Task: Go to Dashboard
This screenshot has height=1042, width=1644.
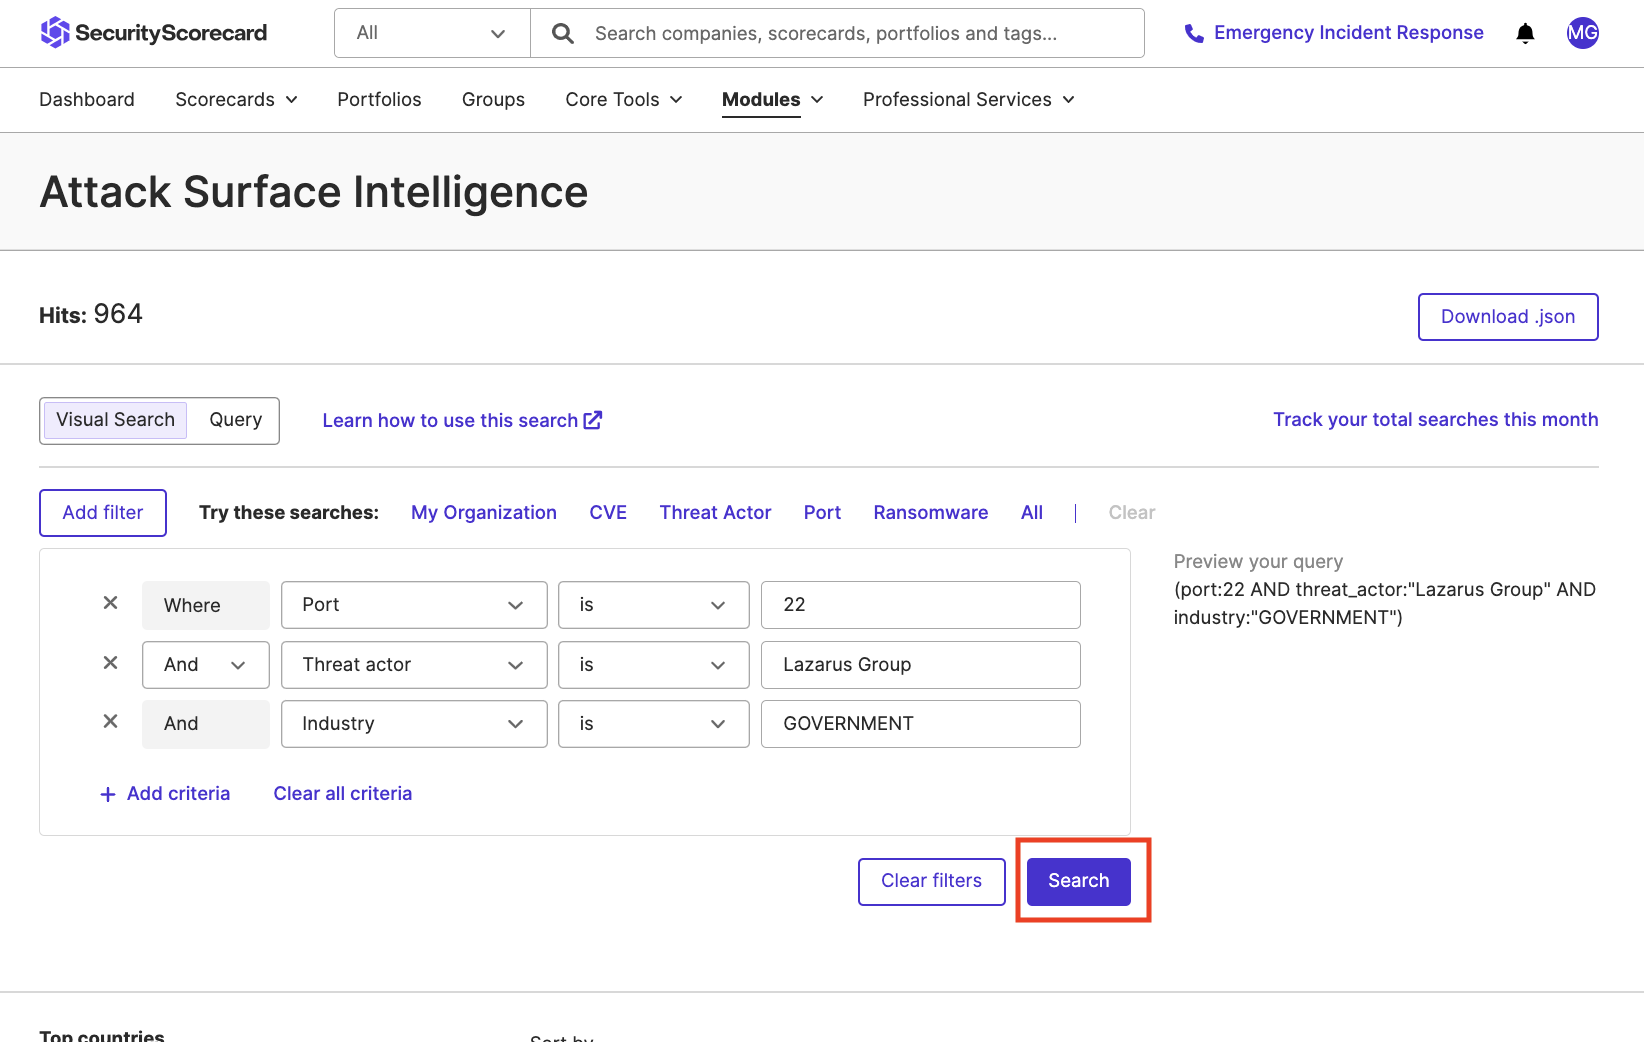Action: point(87,99)
